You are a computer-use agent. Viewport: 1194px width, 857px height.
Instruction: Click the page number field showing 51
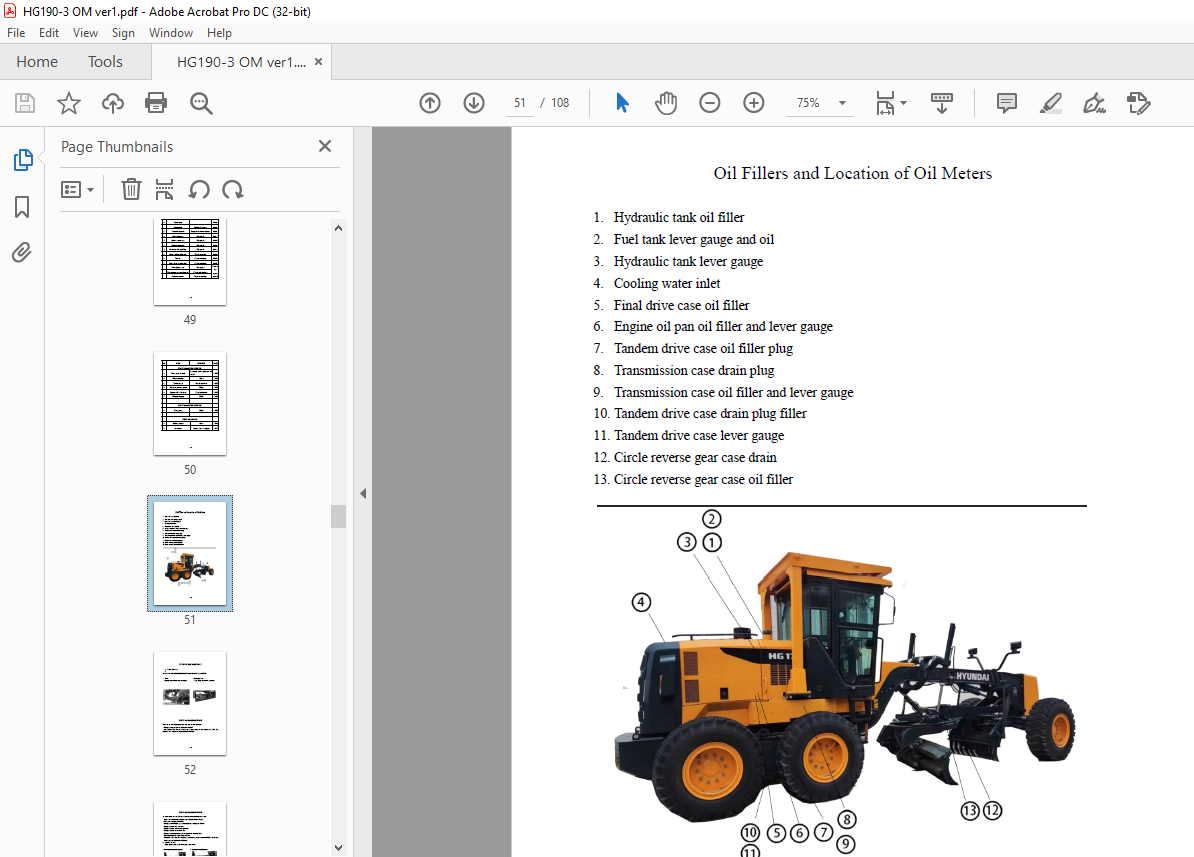519,103
